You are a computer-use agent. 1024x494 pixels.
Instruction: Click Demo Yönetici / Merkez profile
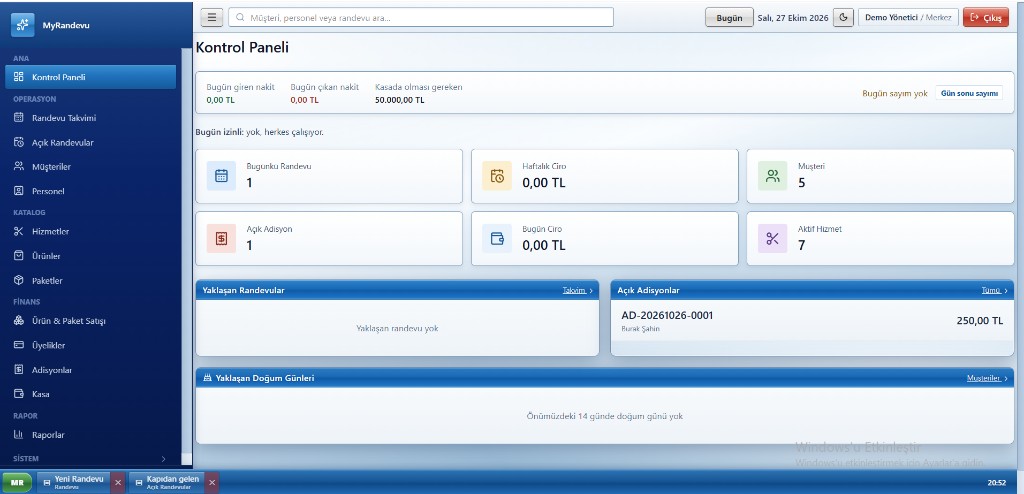click(x=908, y=18)
